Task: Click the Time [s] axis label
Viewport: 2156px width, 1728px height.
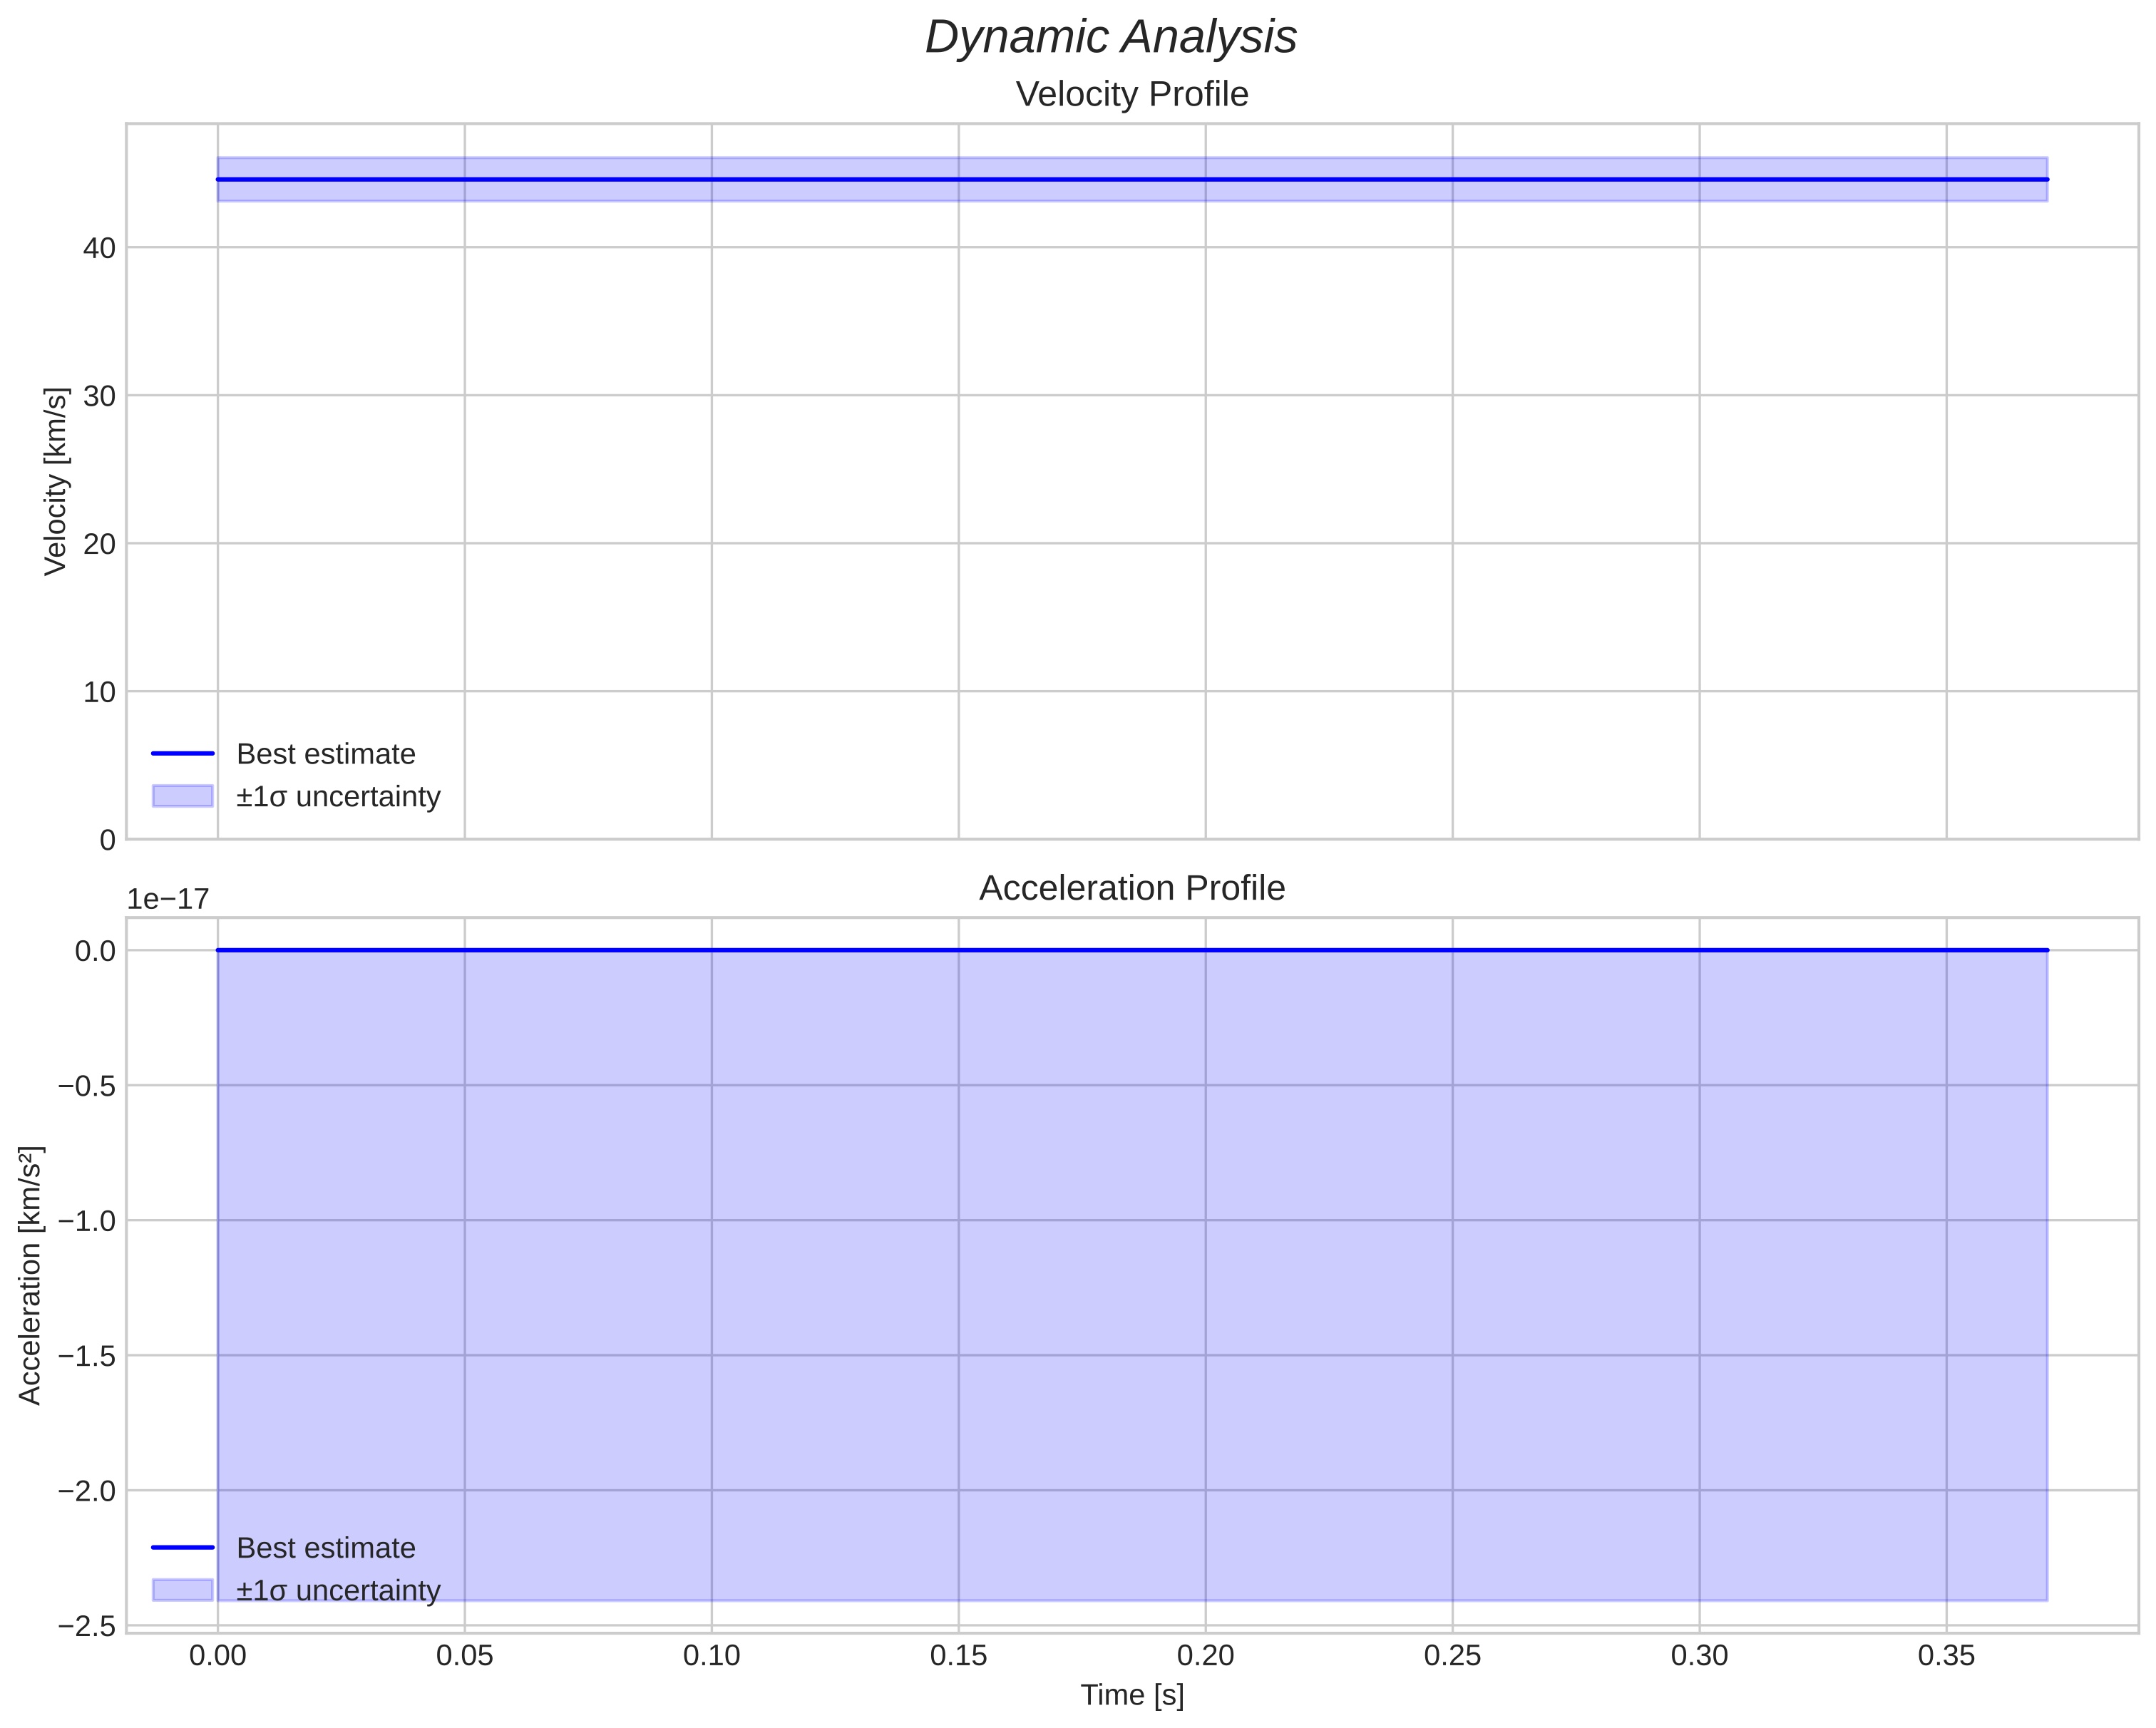Action: (1131, 1695)
